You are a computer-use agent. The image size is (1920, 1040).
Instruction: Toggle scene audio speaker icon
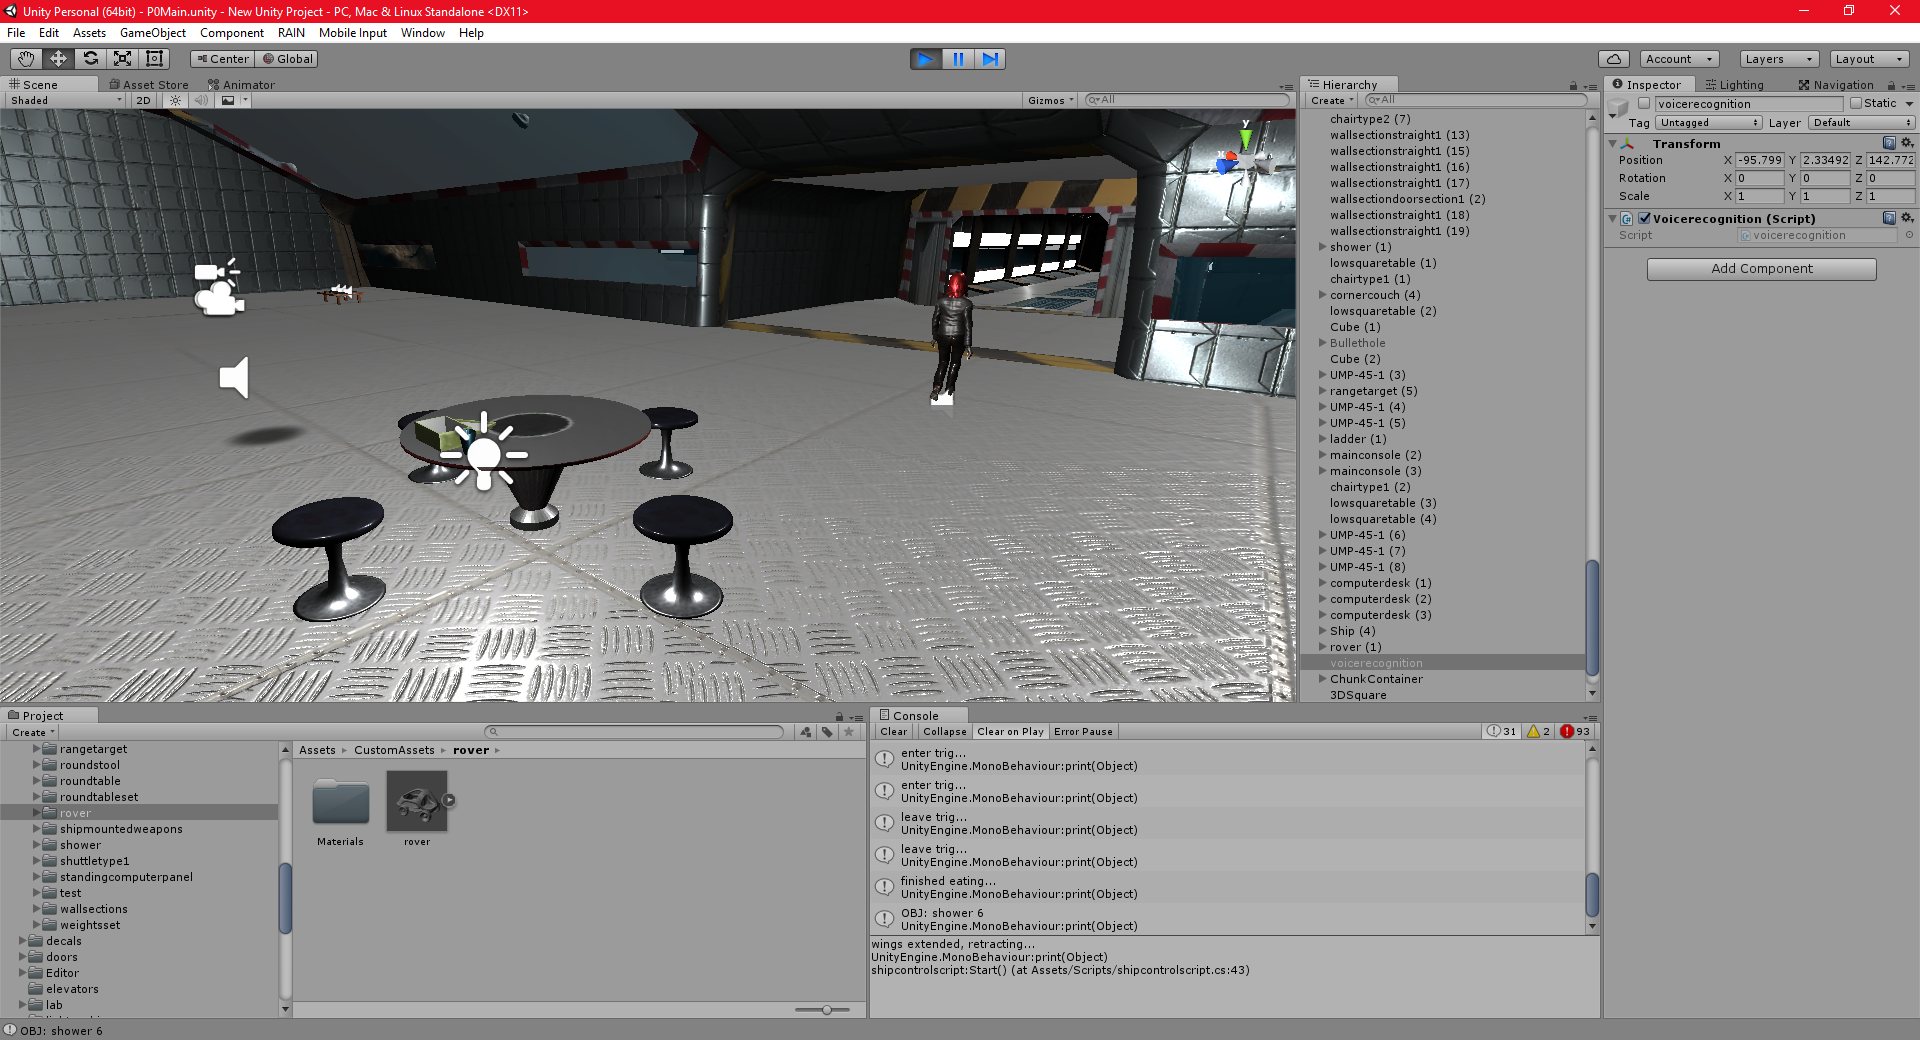click(x=201, y=100)
